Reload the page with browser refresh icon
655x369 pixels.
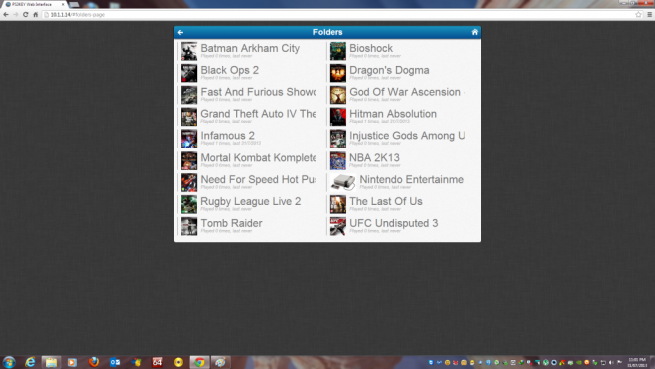point(25,15)
